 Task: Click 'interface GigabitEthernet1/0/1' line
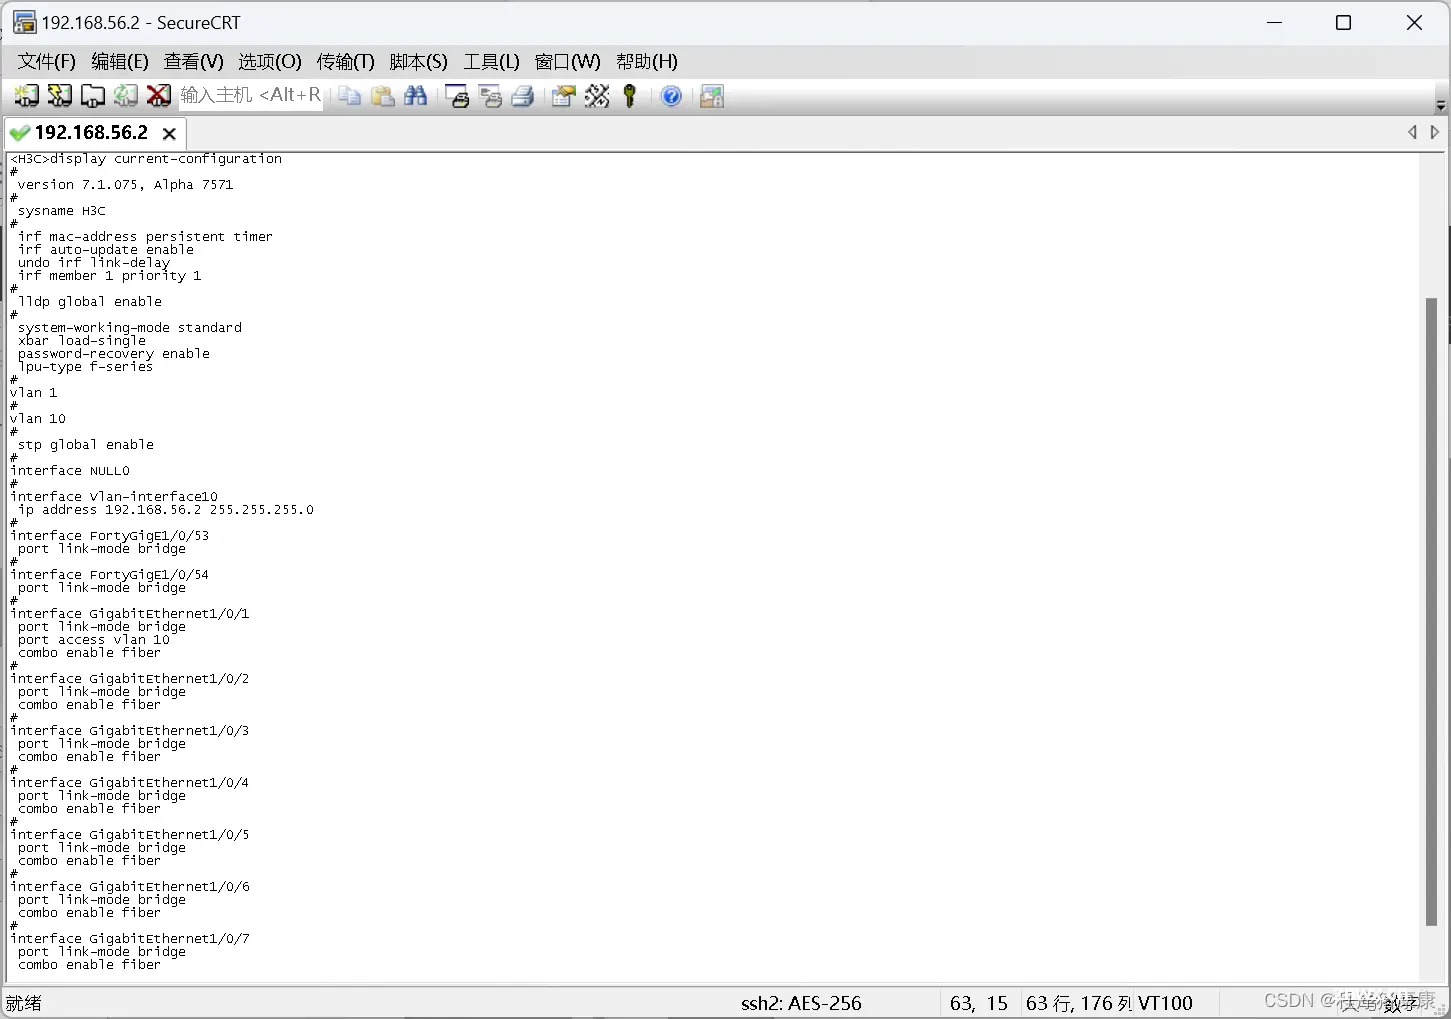point(129,614)
